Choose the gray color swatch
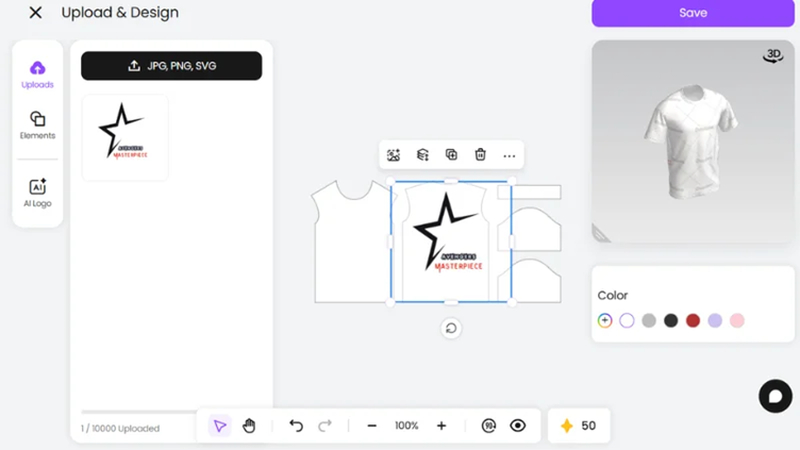 649,320
